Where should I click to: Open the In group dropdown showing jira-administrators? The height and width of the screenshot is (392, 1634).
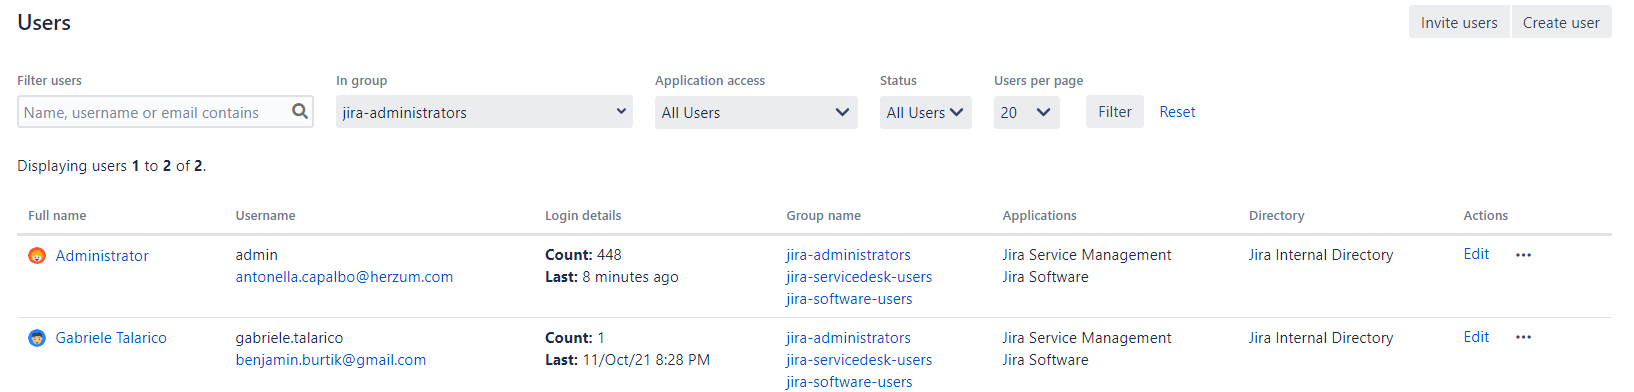[484, 112]
